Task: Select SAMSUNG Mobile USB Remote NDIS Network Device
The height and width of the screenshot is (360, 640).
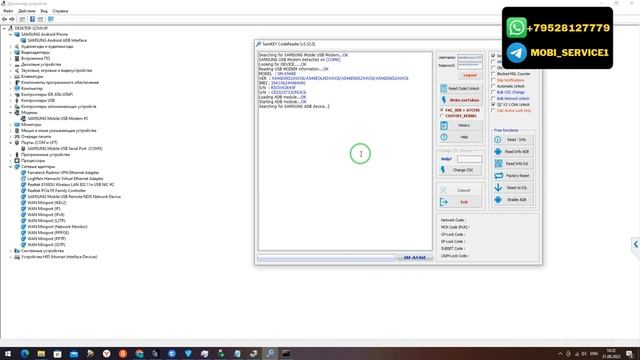Action: coord(74,197)
